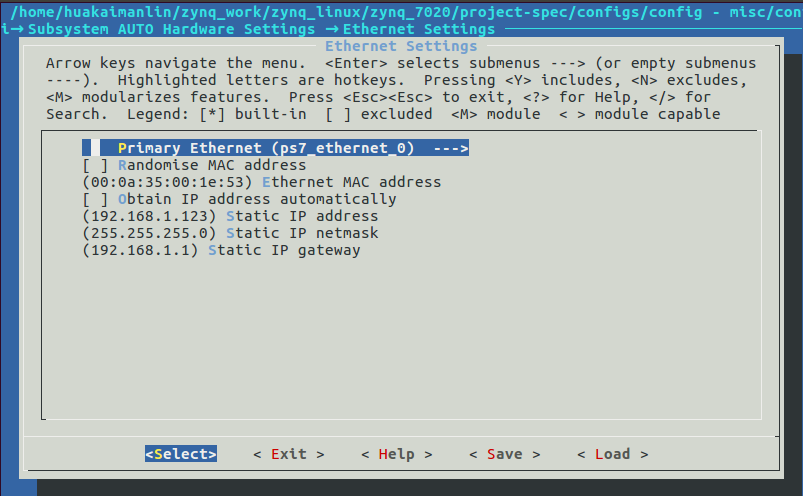Click Subsystem AUTO Hardware Settings breadcrumb text

[x=172, y=29]
